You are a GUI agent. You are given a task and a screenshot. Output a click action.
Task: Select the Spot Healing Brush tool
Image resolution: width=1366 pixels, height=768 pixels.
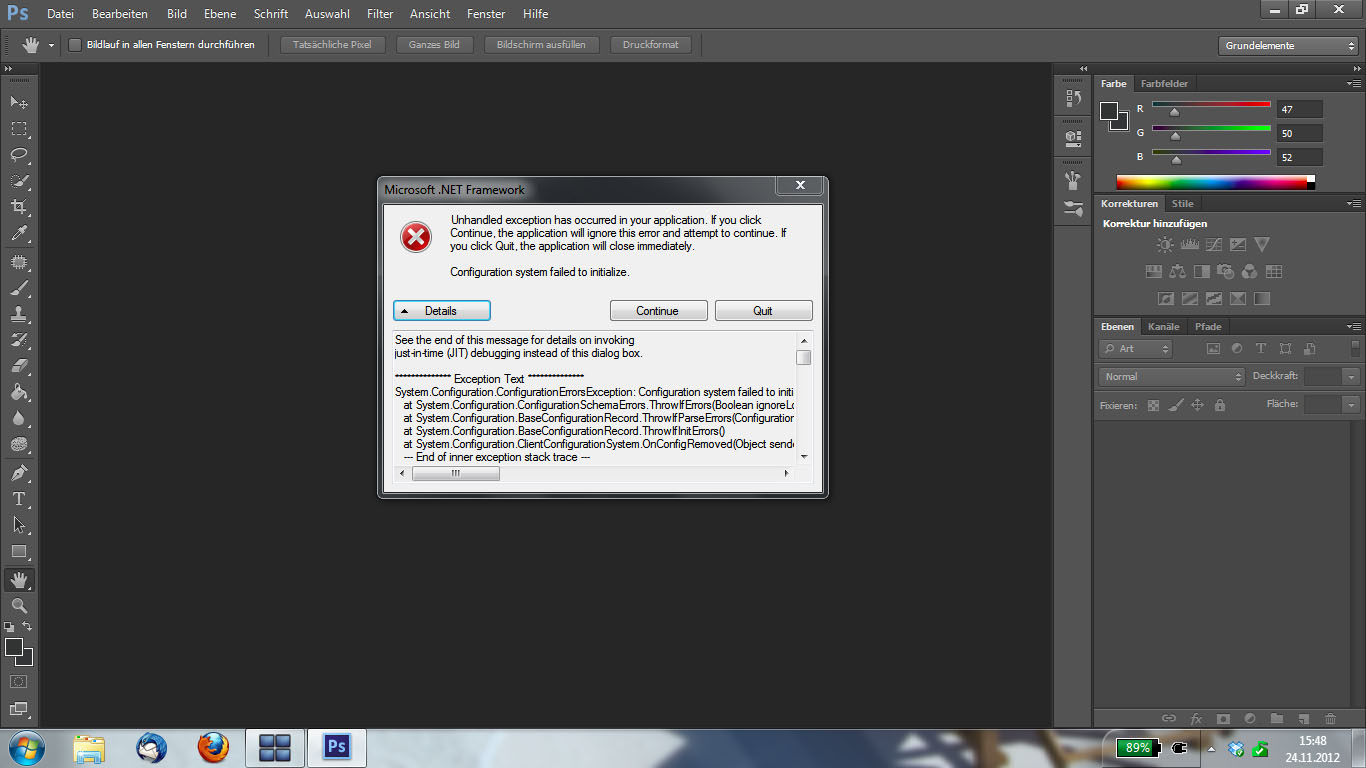pyautogui.click(x=19, y=262)
